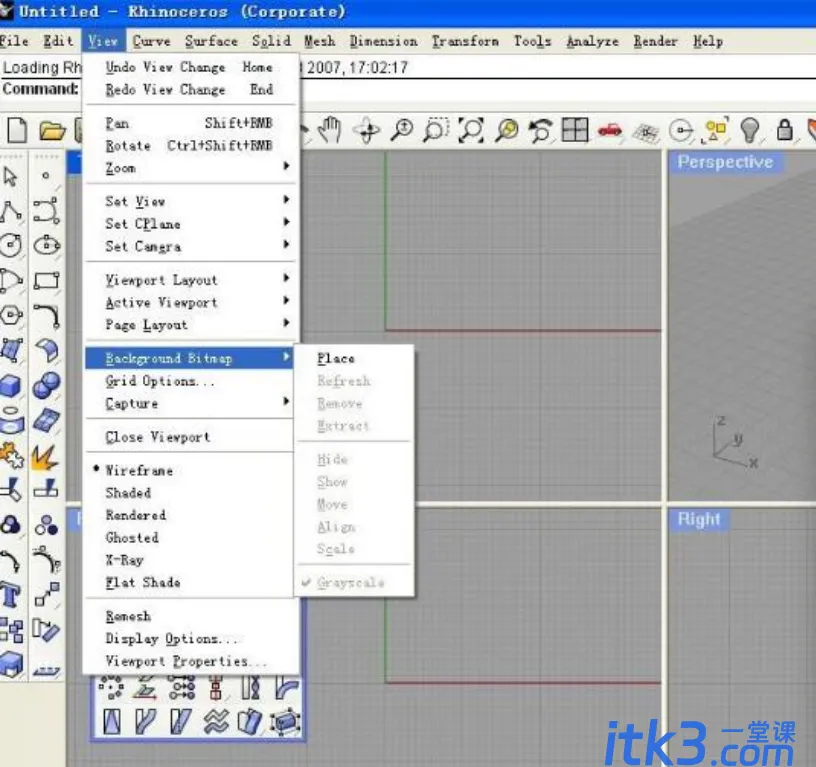Choose Place in Background Bitmap submenu

(355, 359)
